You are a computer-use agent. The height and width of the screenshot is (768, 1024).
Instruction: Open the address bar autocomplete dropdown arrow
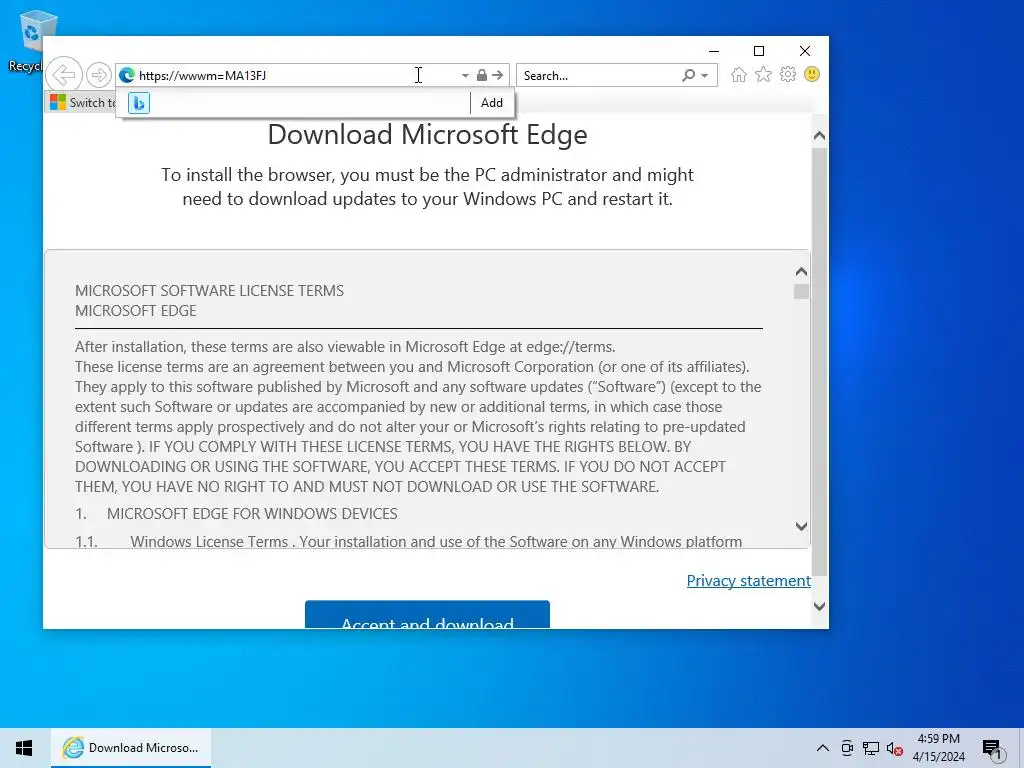pyautogui.click(x=465, y=76)
